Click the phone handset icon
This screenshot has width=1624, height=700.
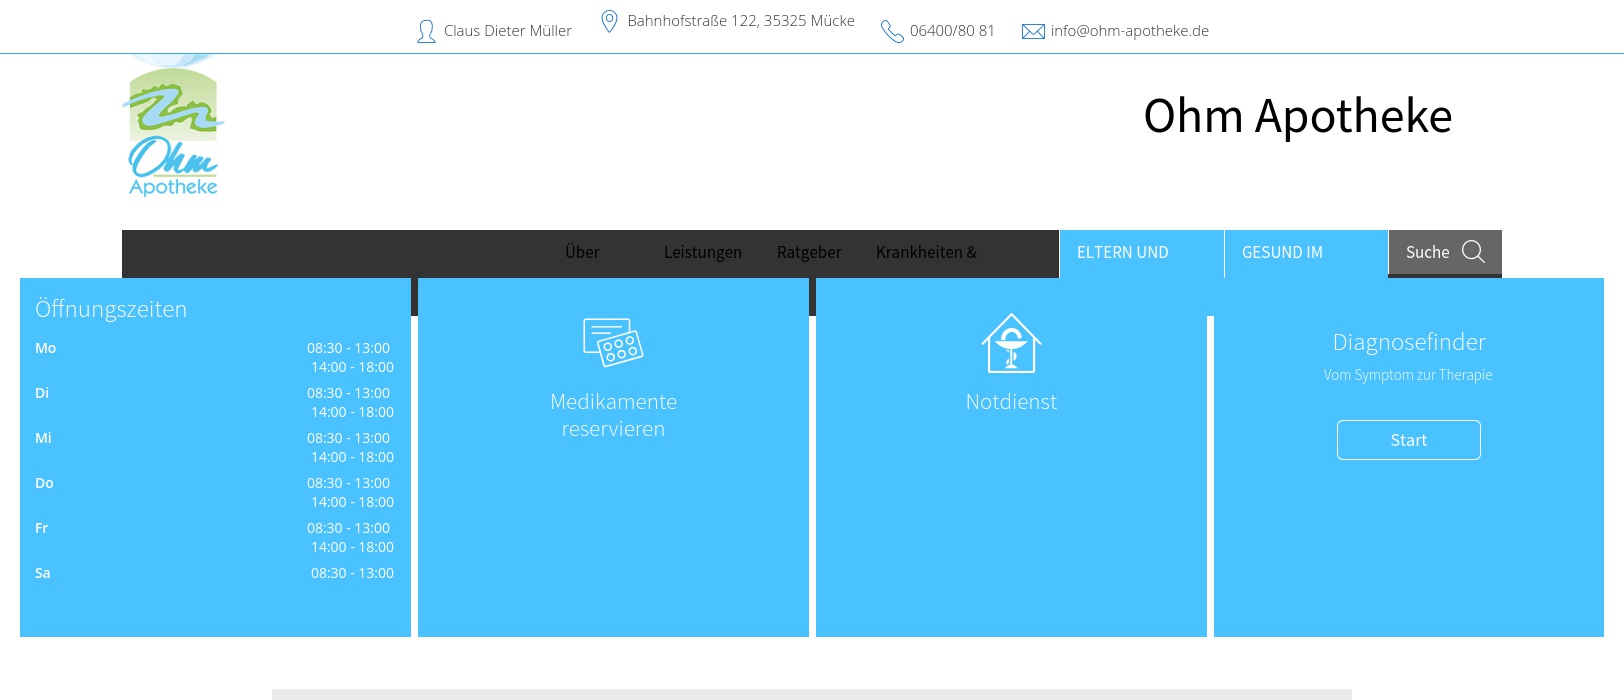click(892, 32)
